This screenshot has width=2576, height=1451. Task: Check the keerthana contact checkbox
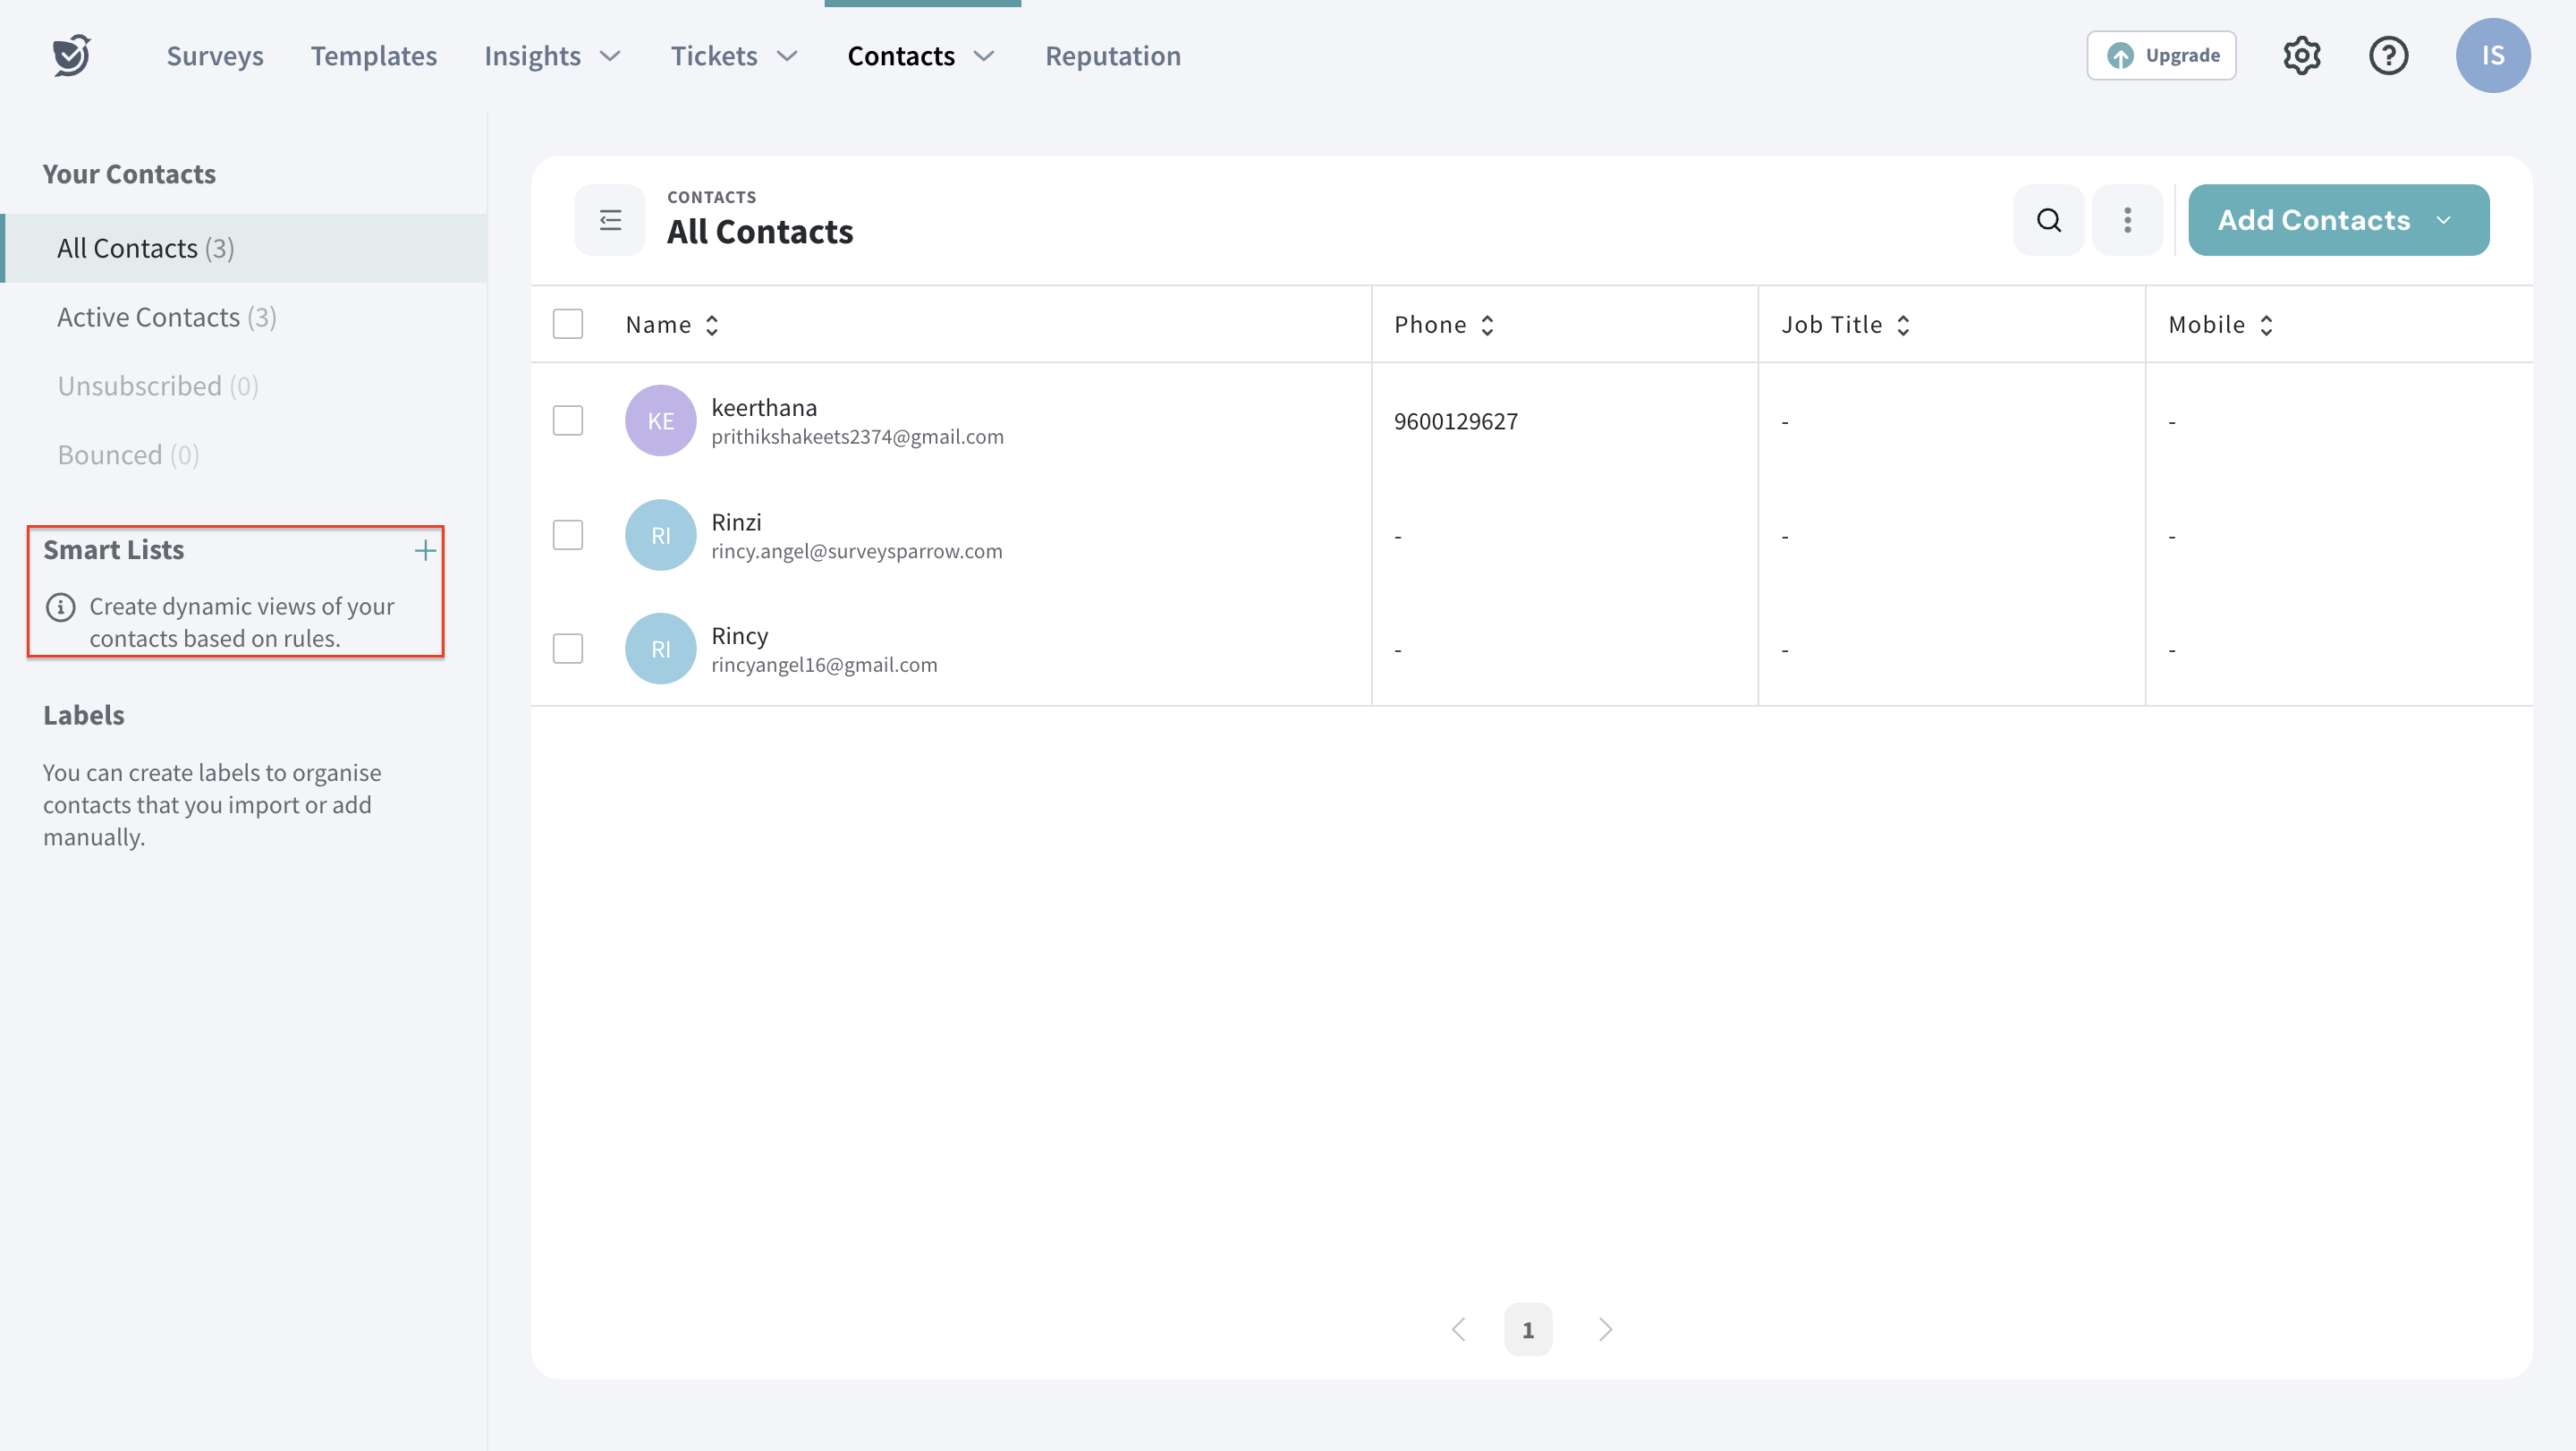(568, 420)
